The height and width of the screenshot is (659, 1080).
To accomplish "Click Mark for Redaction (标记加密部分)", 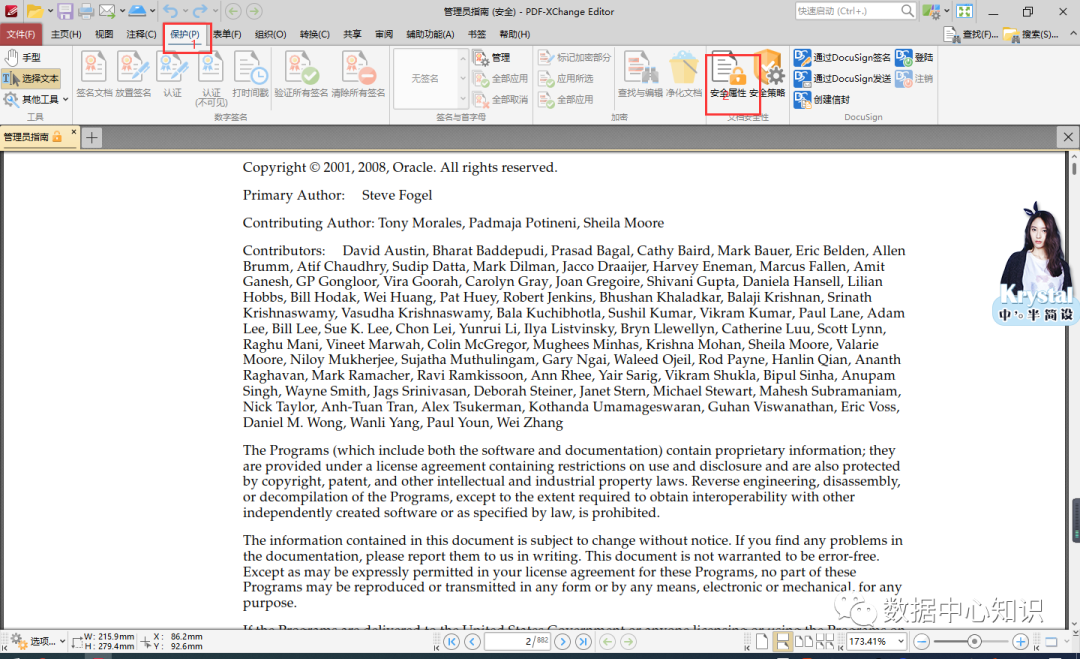I will tap(574, 58).
